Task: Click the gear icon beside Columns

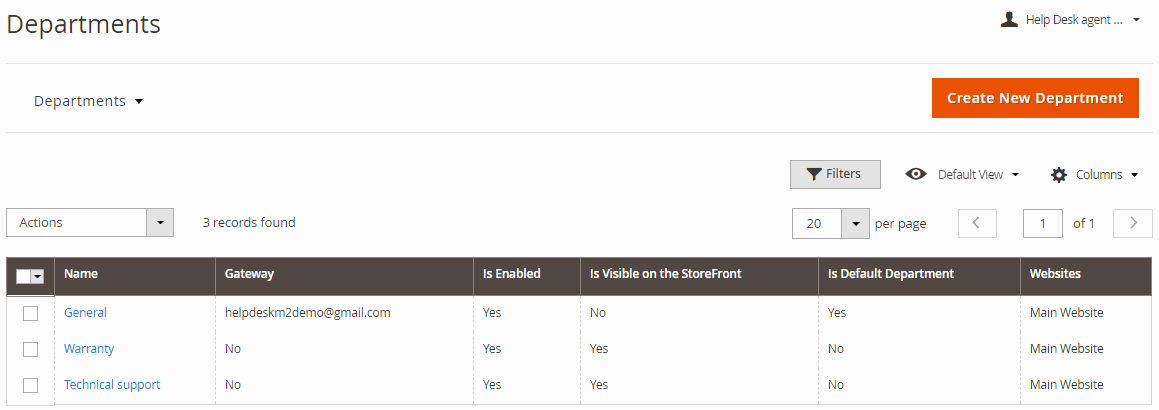Action: click(x=1059, y=175)
